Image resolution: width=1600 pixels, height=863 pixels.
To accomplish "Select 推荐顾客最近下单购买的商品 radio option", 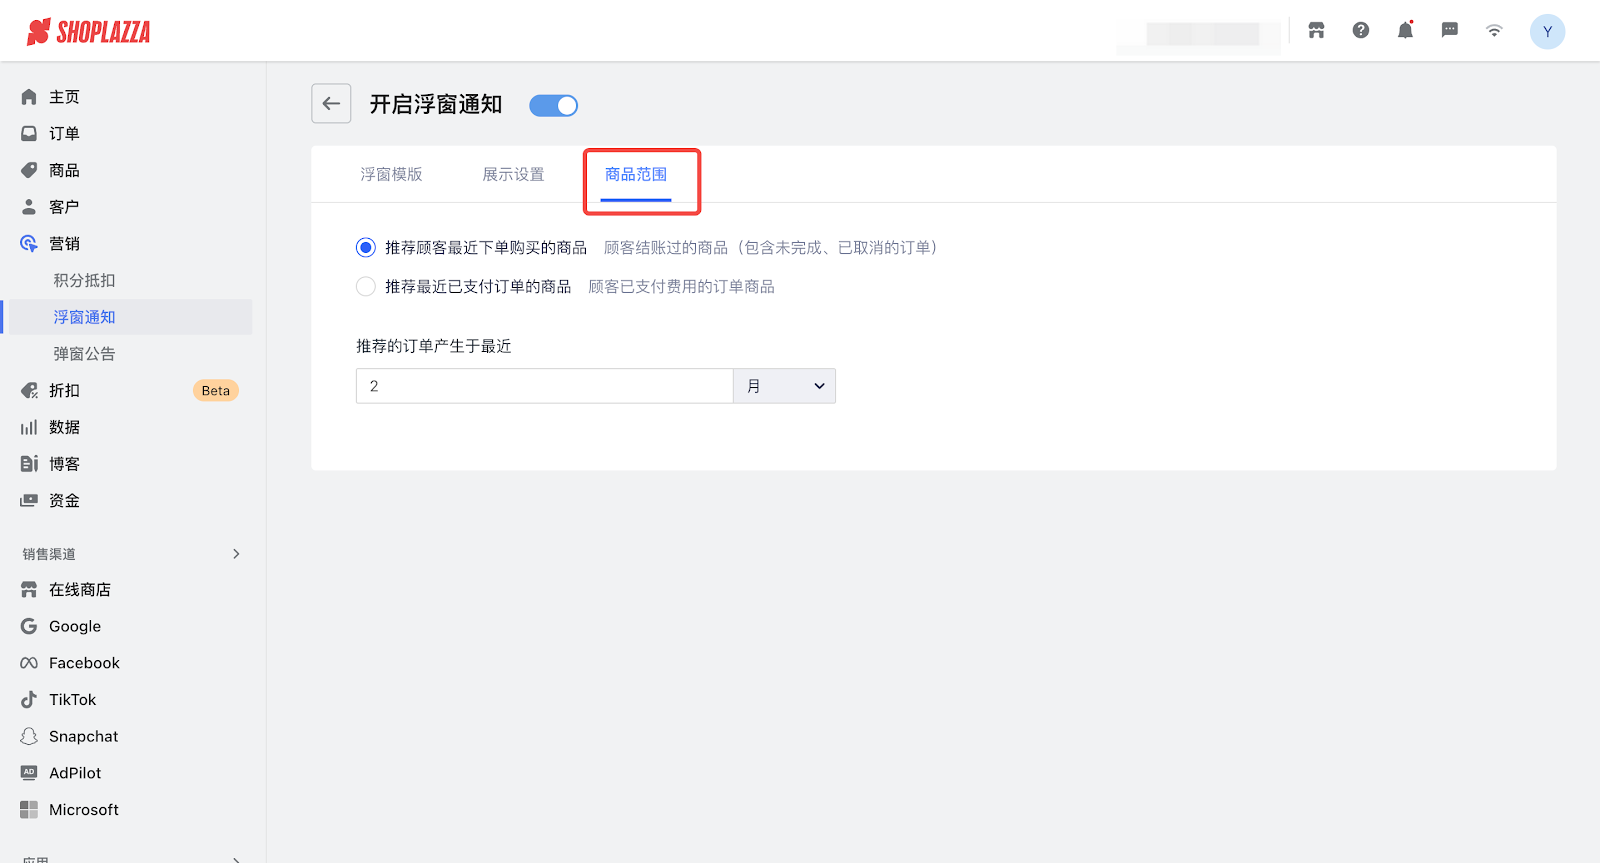I will (x=366, y=248).
